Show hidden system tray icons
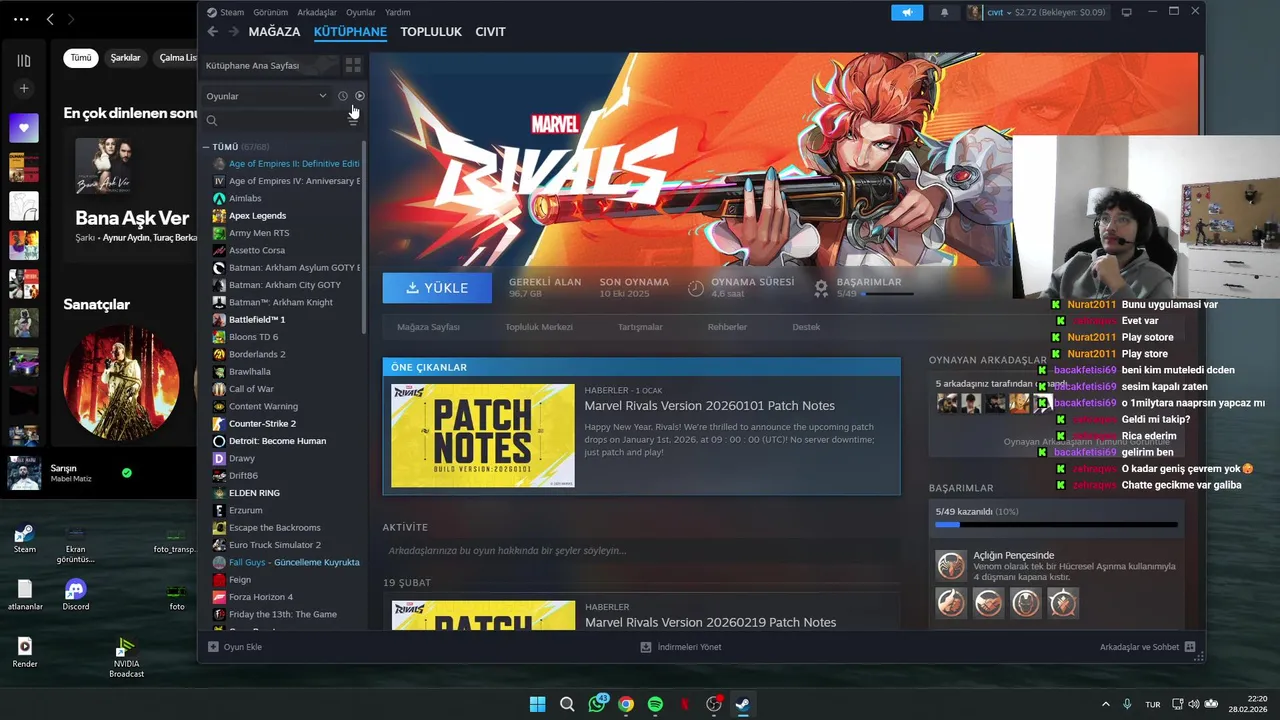The height and width of the screenshot is (720, 1280). (x=1105, y=704)
